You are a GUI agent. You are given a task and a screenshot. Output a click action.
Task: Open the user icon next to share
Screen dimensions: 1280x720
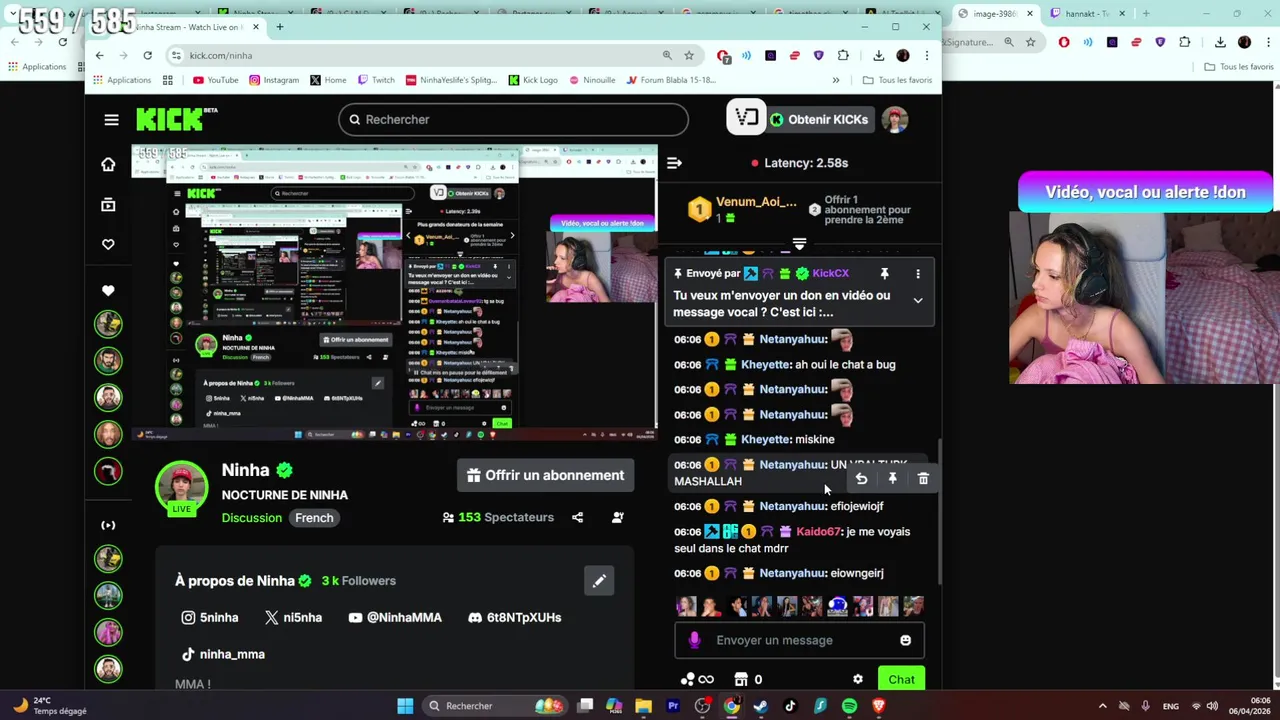(617, 517)
